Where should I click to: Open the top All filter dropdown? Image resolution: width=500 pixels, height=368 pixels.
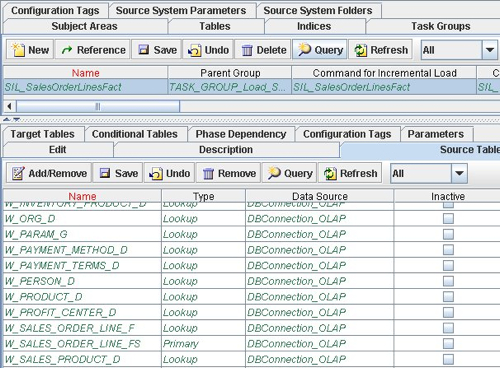coord(490,50)
